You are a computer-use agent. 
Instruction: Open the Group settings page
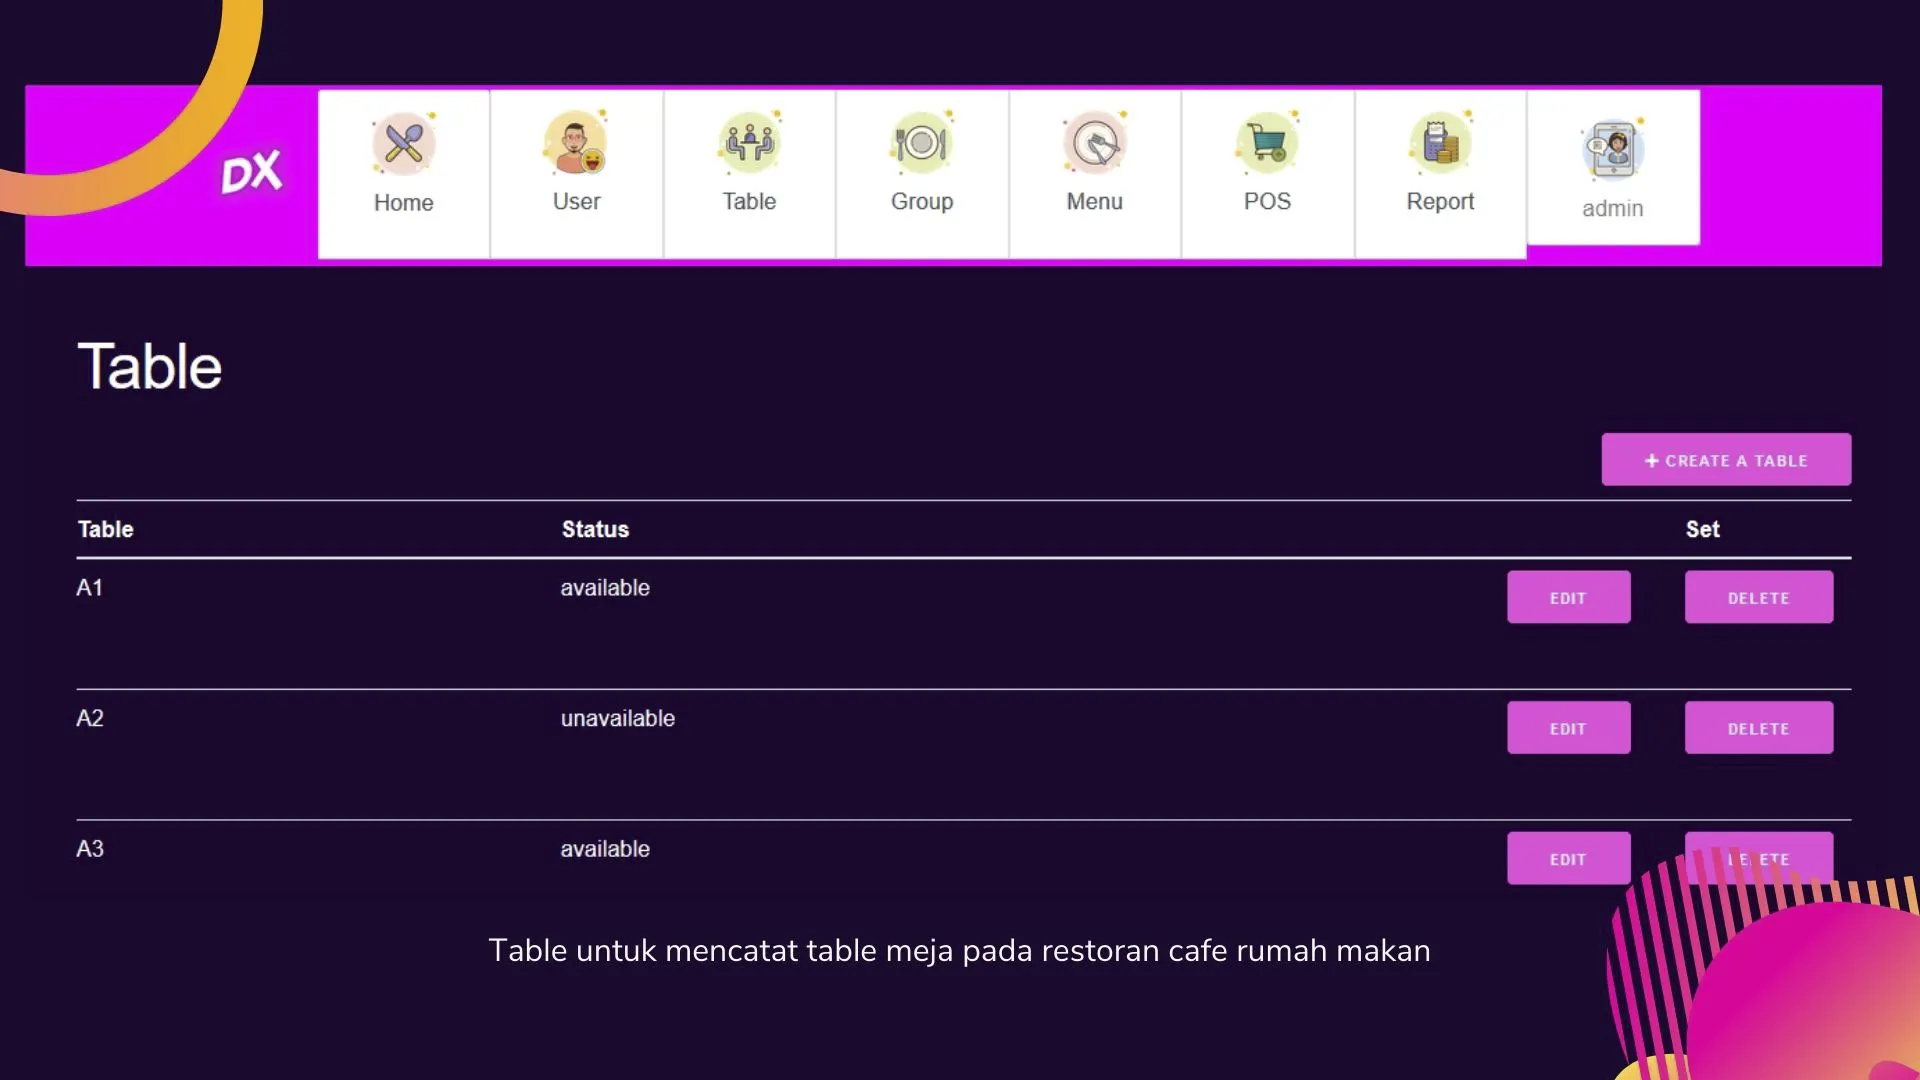922,167
